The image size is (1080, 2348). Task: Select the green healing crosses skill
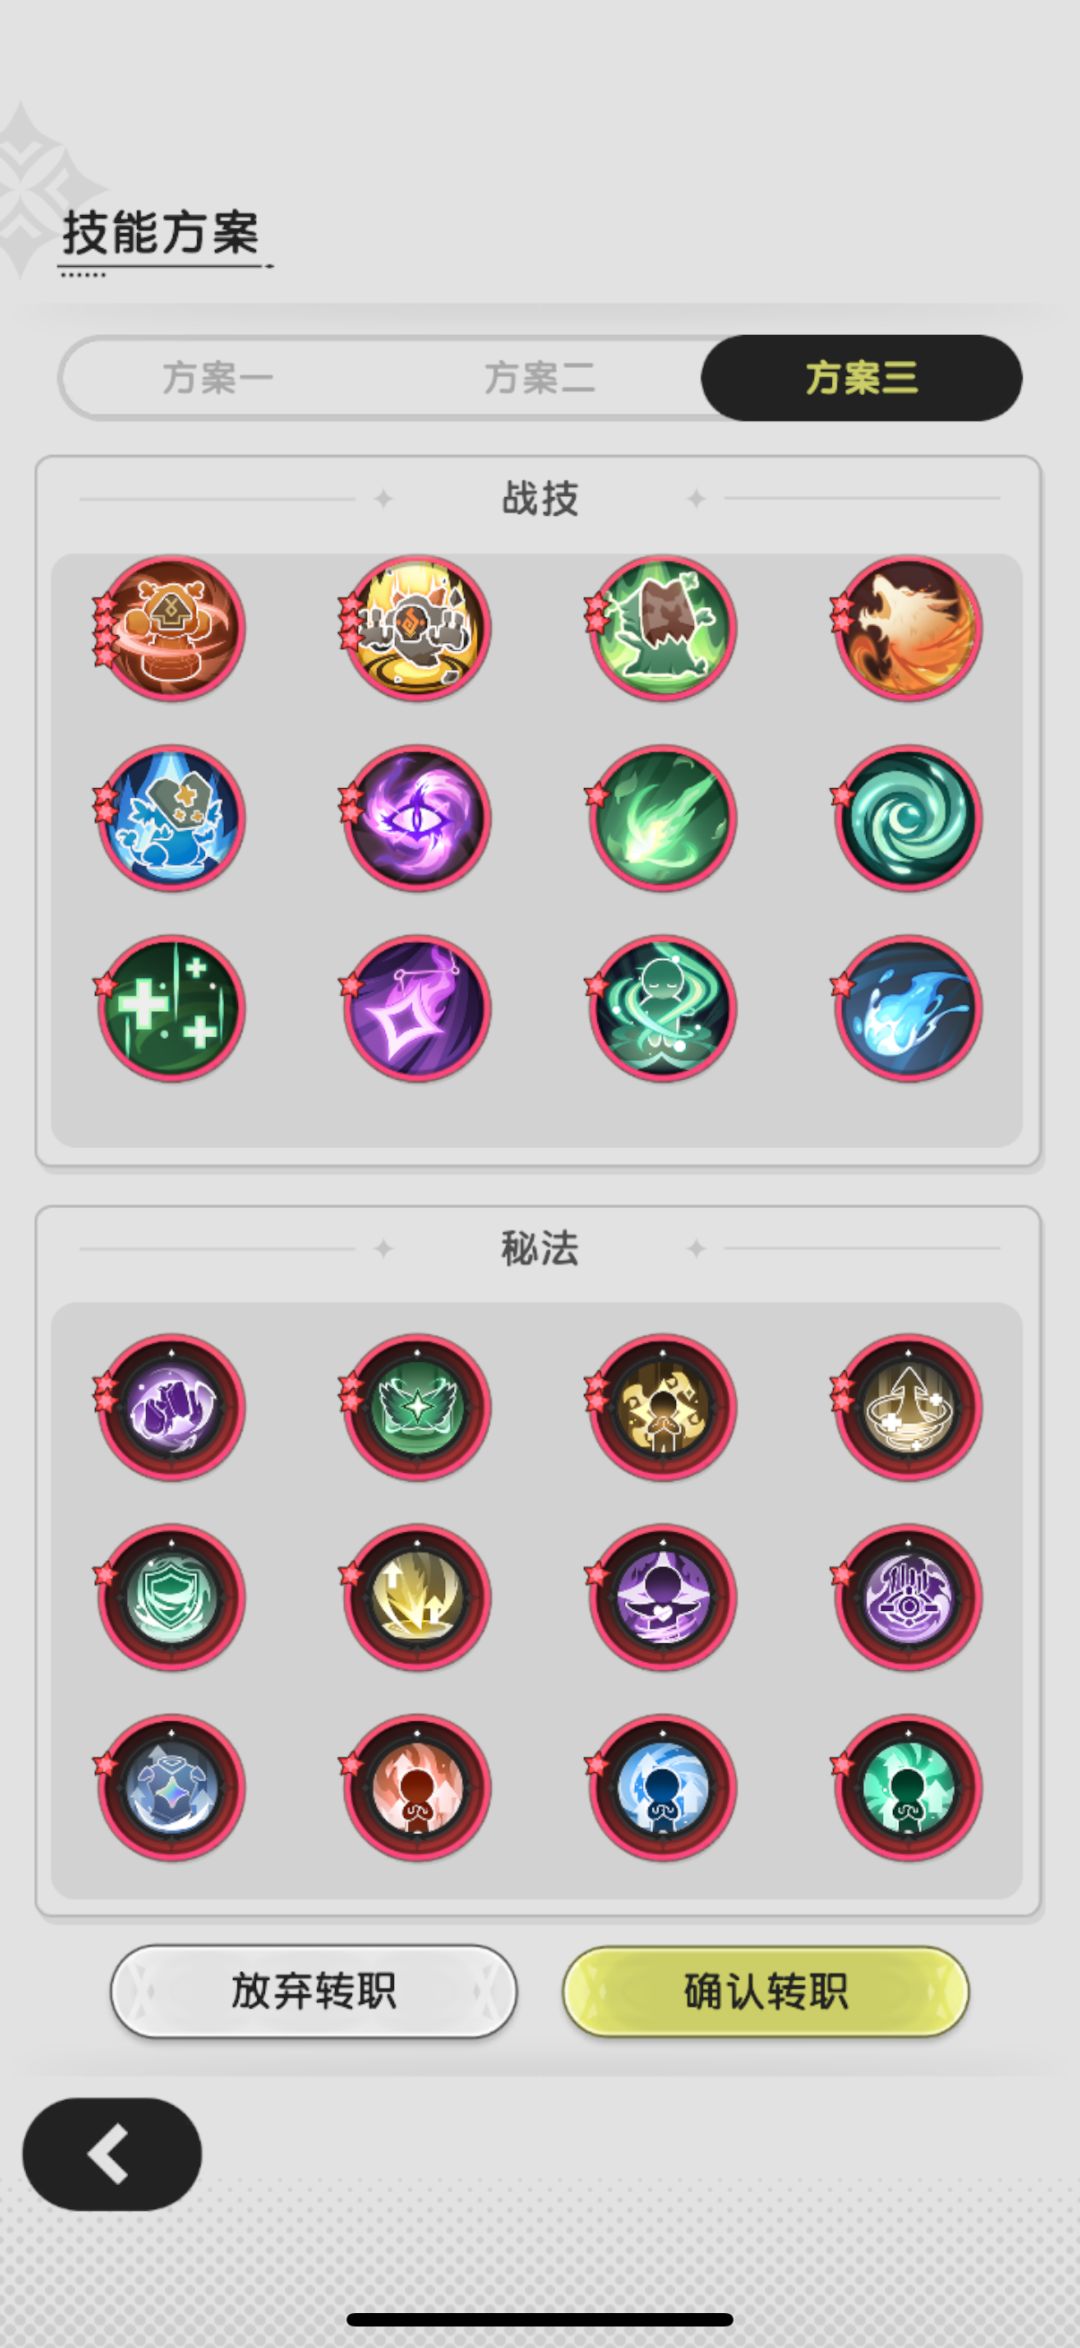[171, 1008]
